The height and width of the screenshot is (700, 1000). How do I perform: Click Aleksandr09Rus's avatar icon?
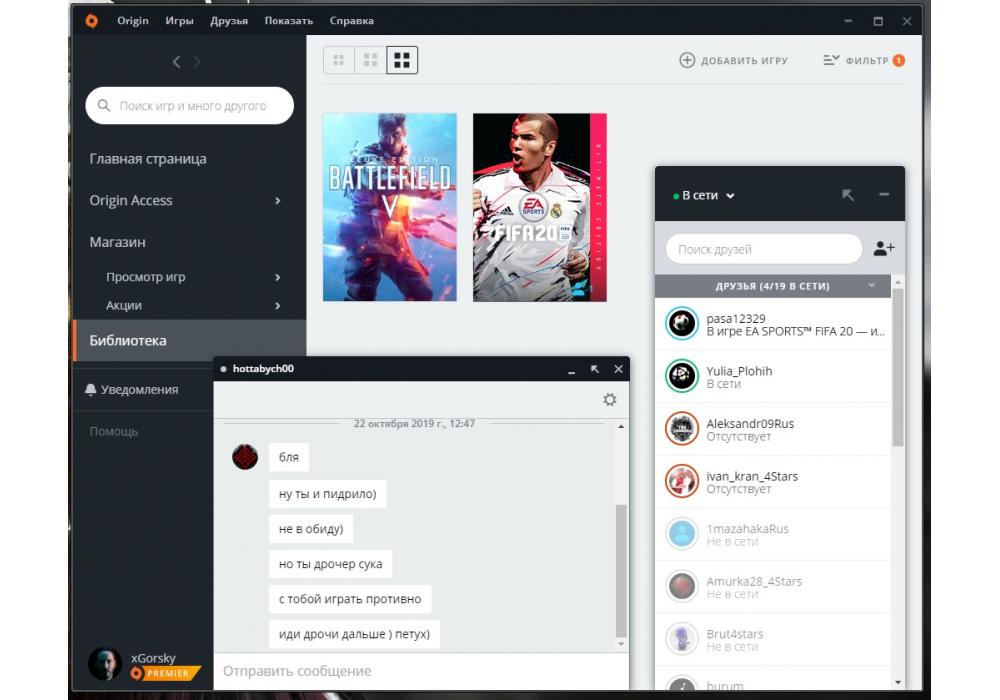[682, 428]
